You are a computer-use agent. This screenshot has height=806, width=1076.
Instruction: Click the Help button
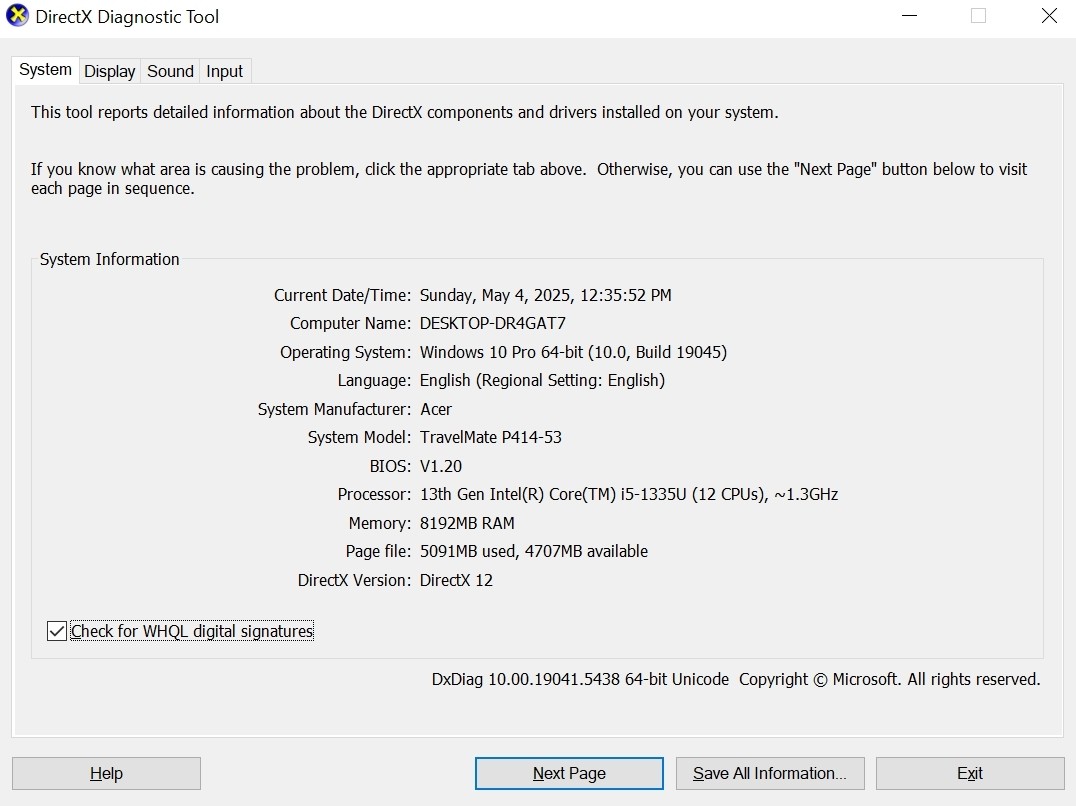[x=105, y=773]
